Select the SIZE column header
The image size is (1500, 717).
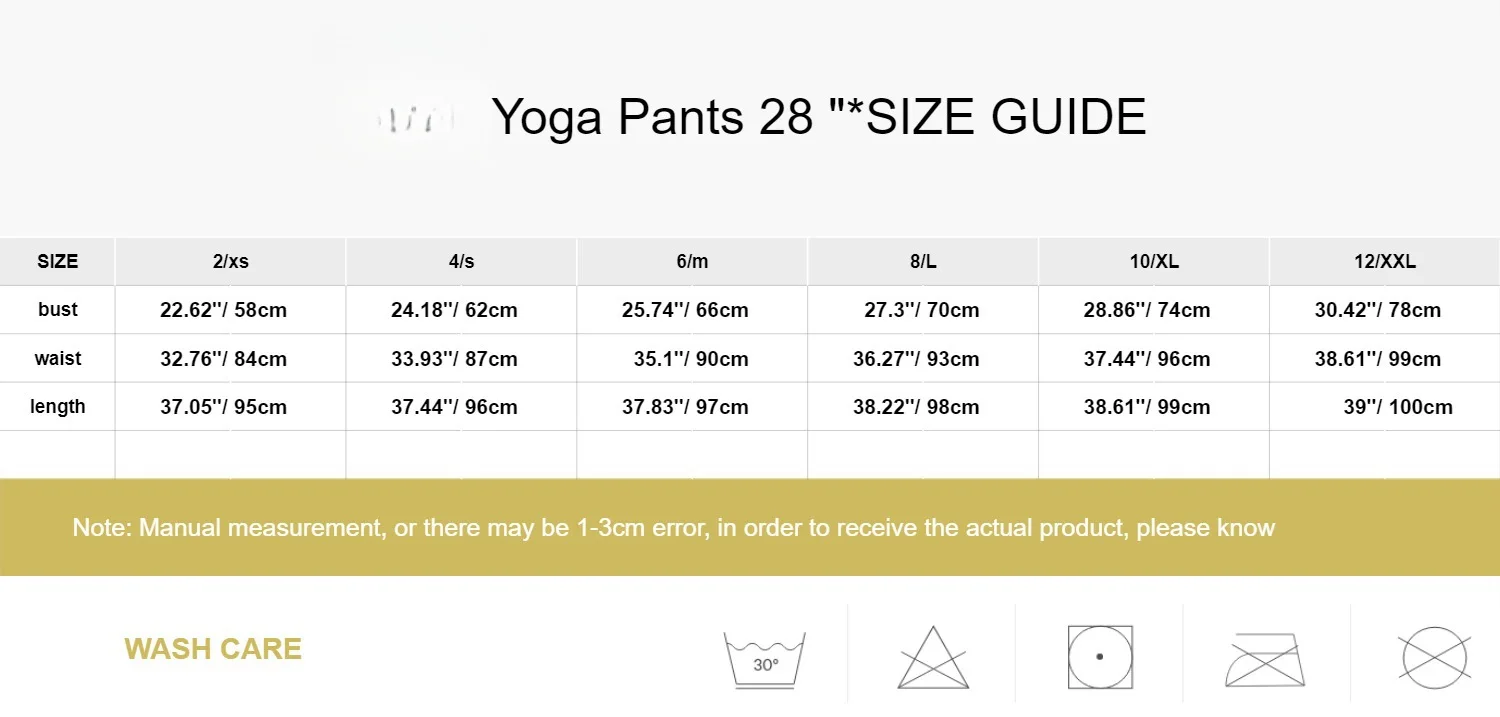point(58,262)
